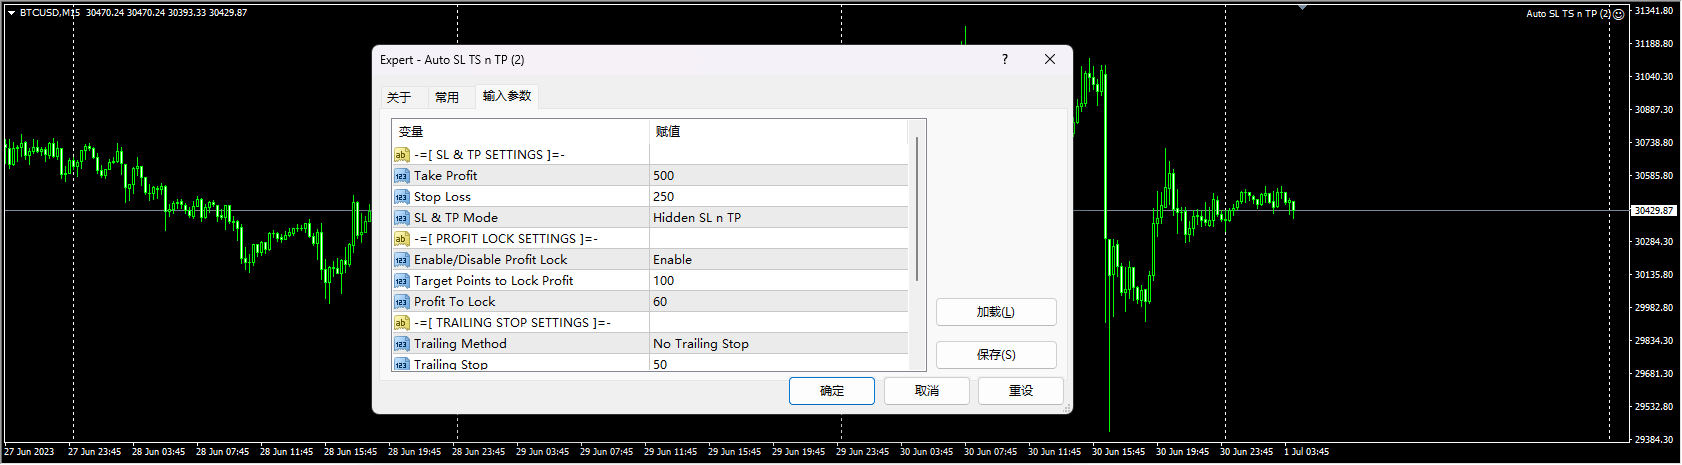Click the Profit To Lock row icon
The height and width of the screenshot is (465, 1682).
pyautogui.click(x=401, y=302)
